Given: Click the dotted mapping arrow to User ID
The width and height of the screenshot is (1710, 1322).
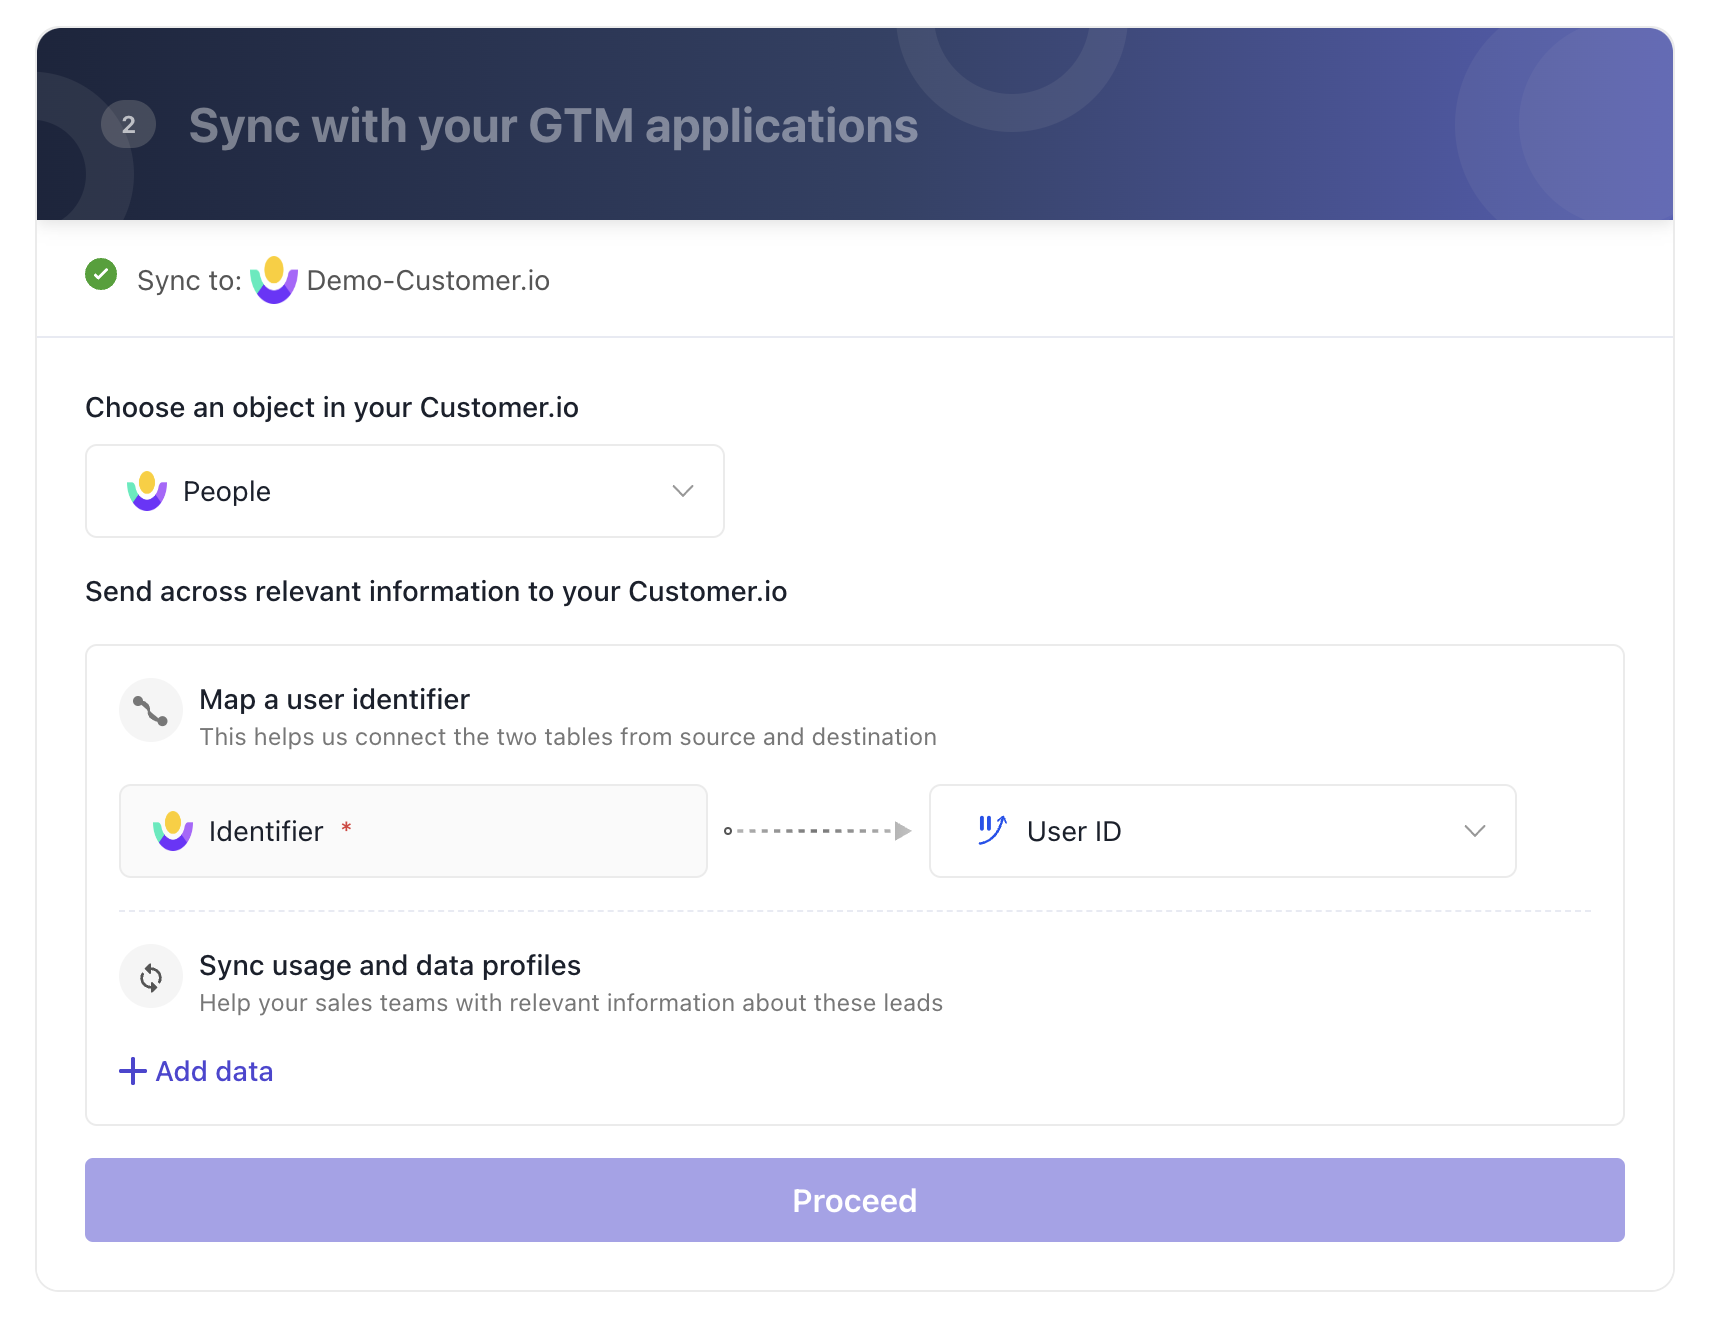Looking at the screenshot, I should click(818, 831).
